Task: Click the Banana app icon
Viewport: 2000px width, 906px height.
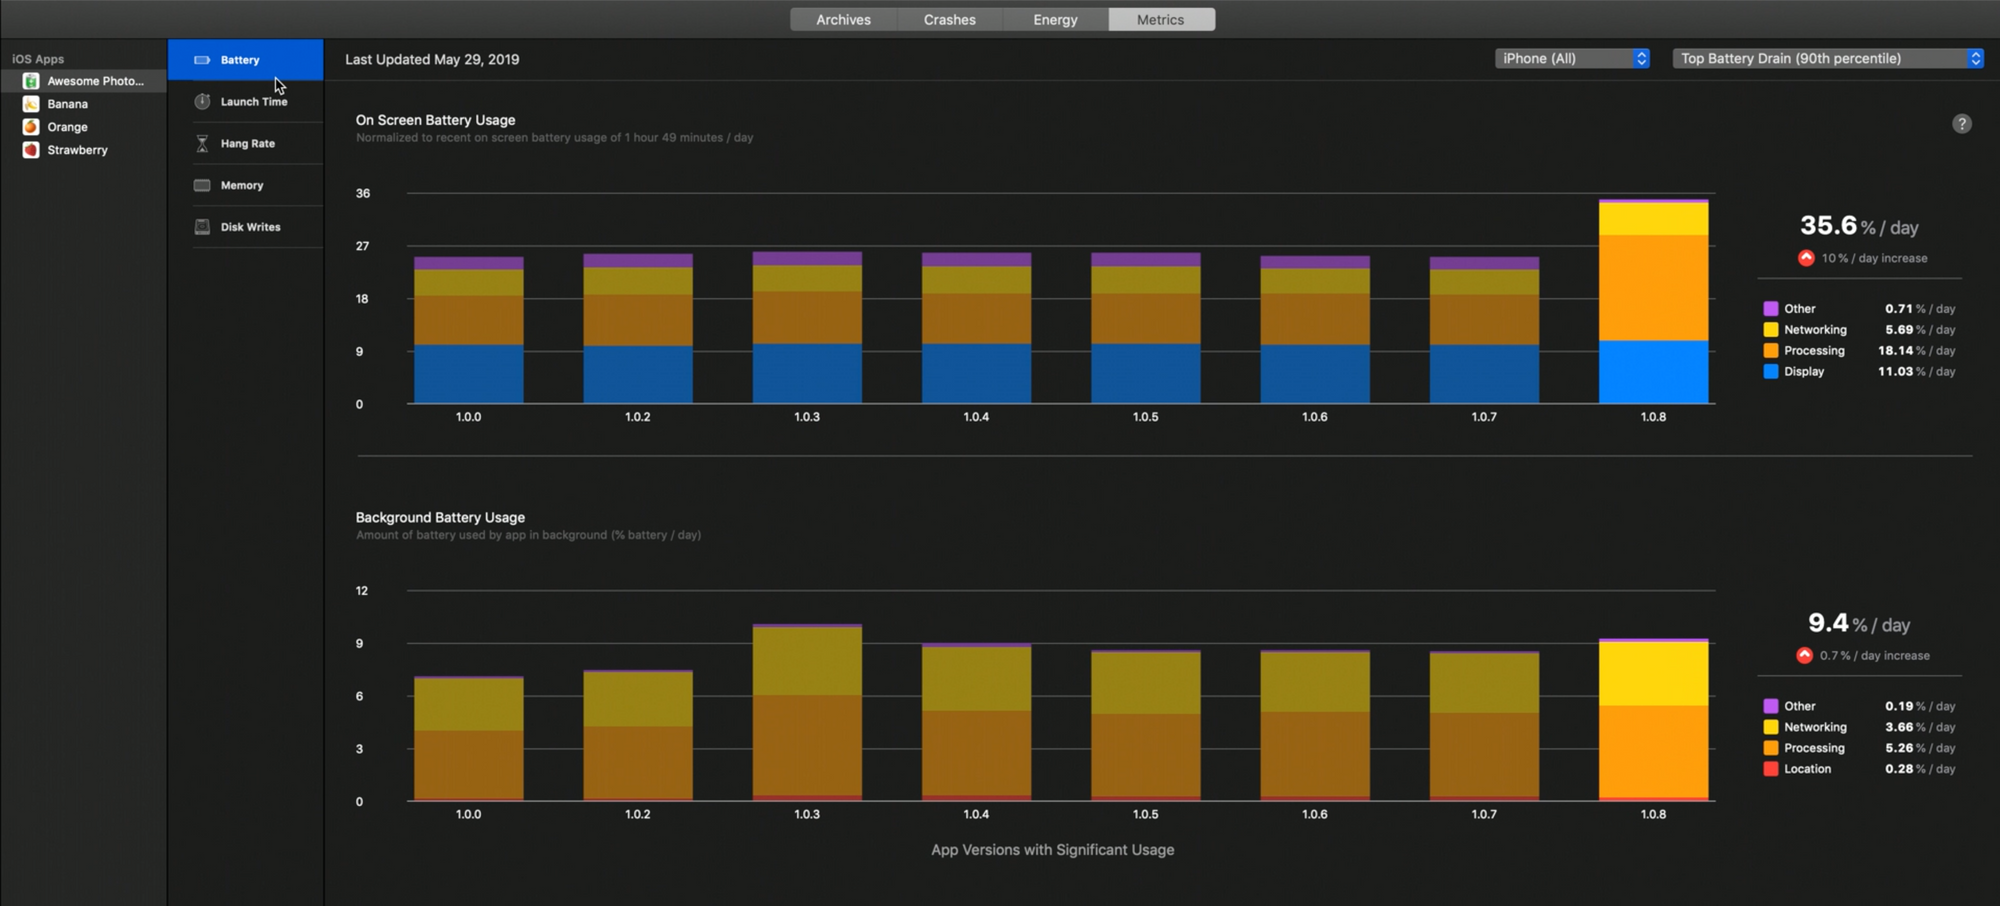Action: tap(31, 104)
